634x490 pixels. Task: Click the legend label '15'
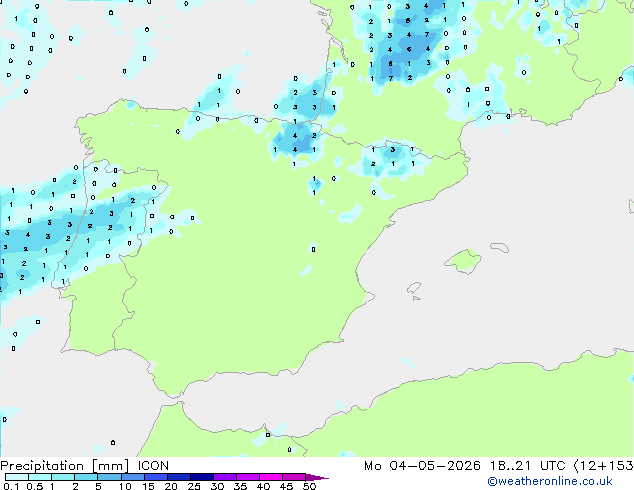[148, 486]
